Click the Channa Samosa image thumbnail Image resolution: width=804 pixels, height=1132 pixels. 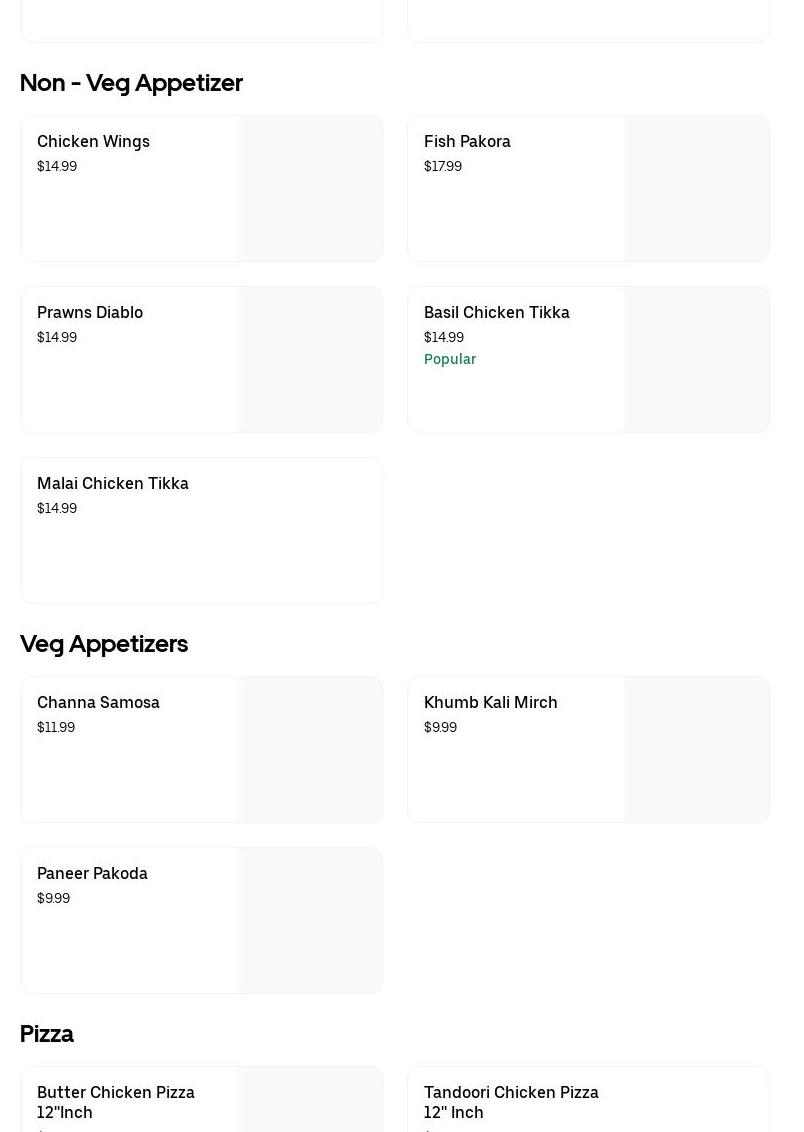pyautogui.click(x=310, y=750)
